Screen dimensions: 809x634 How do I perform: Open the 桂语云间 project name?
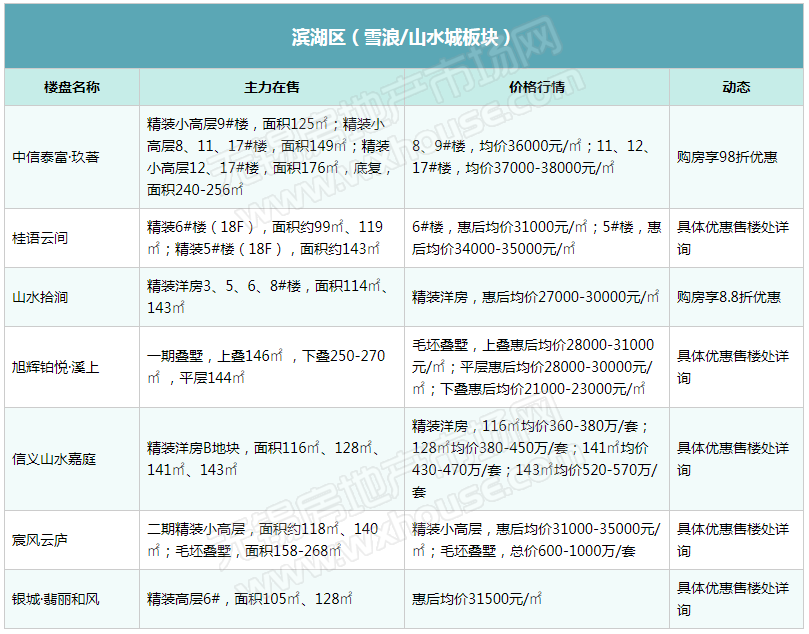pos(40,239)
